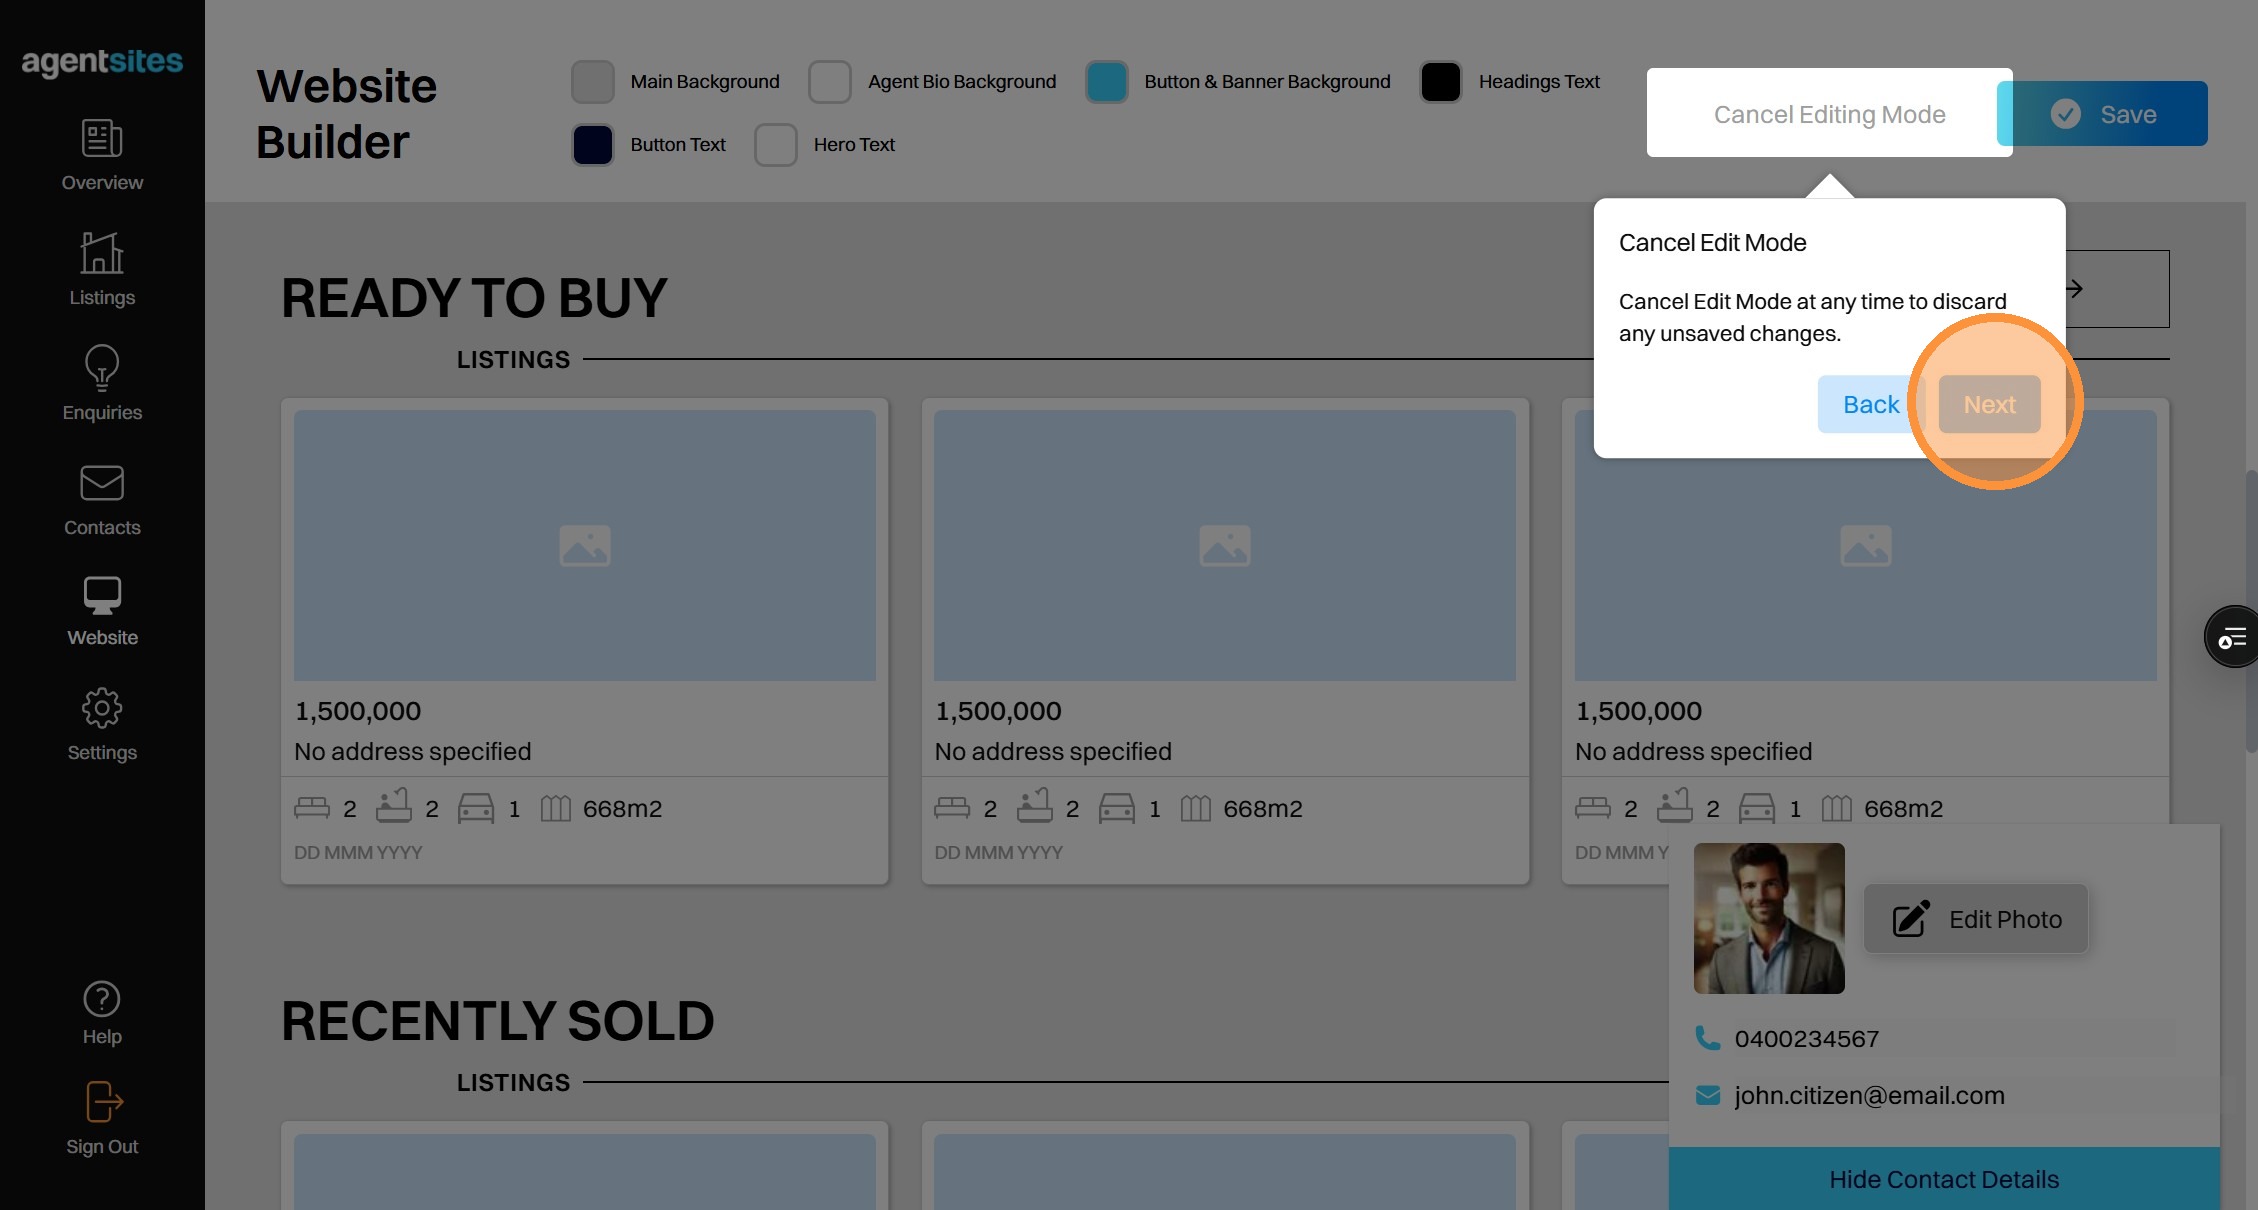Select Headings Text color swatch
Screen dimensions: 2258x1210
[x=1441, y=82]
